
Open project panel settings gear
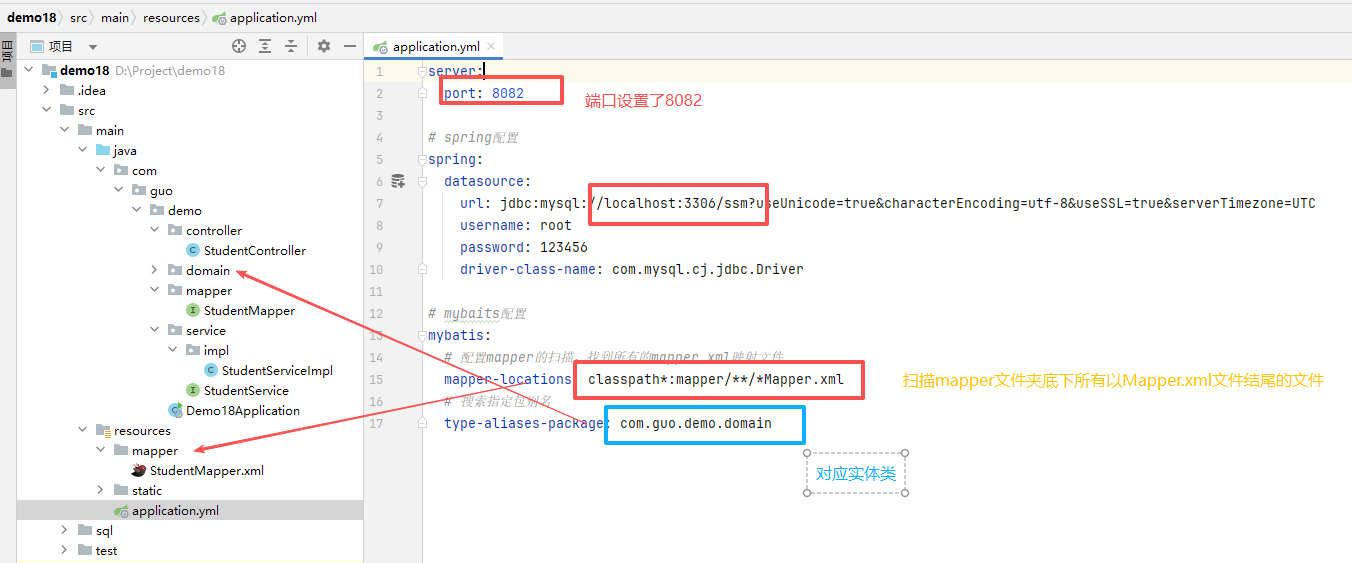(x=323, y=46)
